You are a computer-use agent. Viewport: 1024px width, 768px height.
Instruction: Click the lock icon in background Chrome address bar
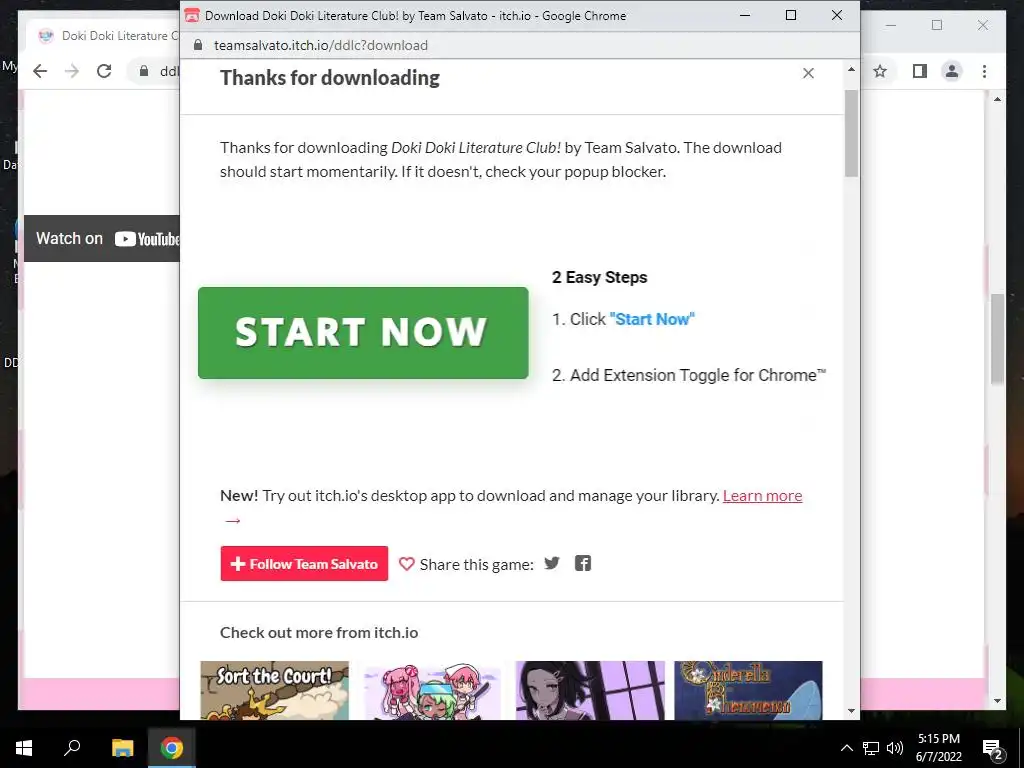[144, 71]
